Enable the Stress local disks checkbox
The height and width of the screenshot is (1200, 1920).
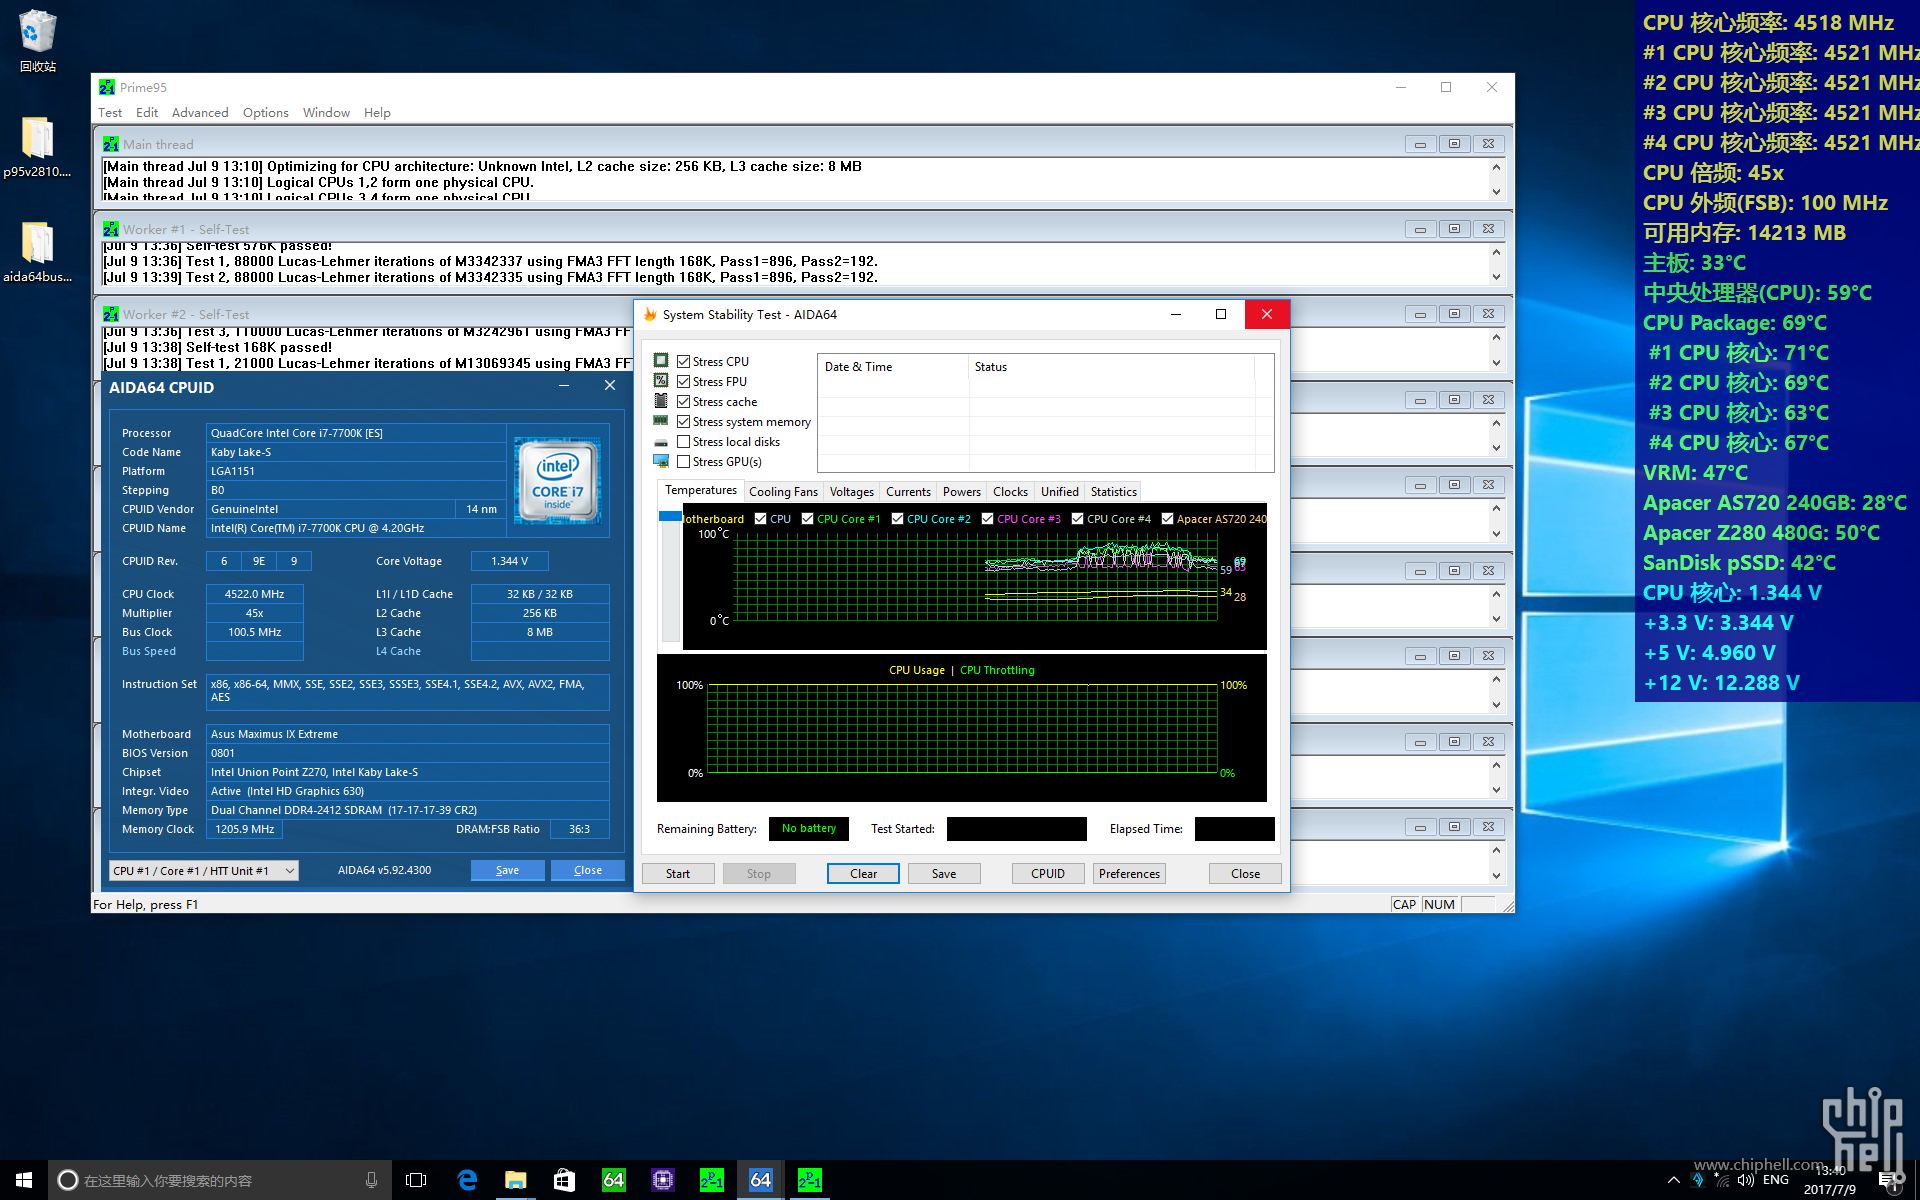tap(684, 441)
